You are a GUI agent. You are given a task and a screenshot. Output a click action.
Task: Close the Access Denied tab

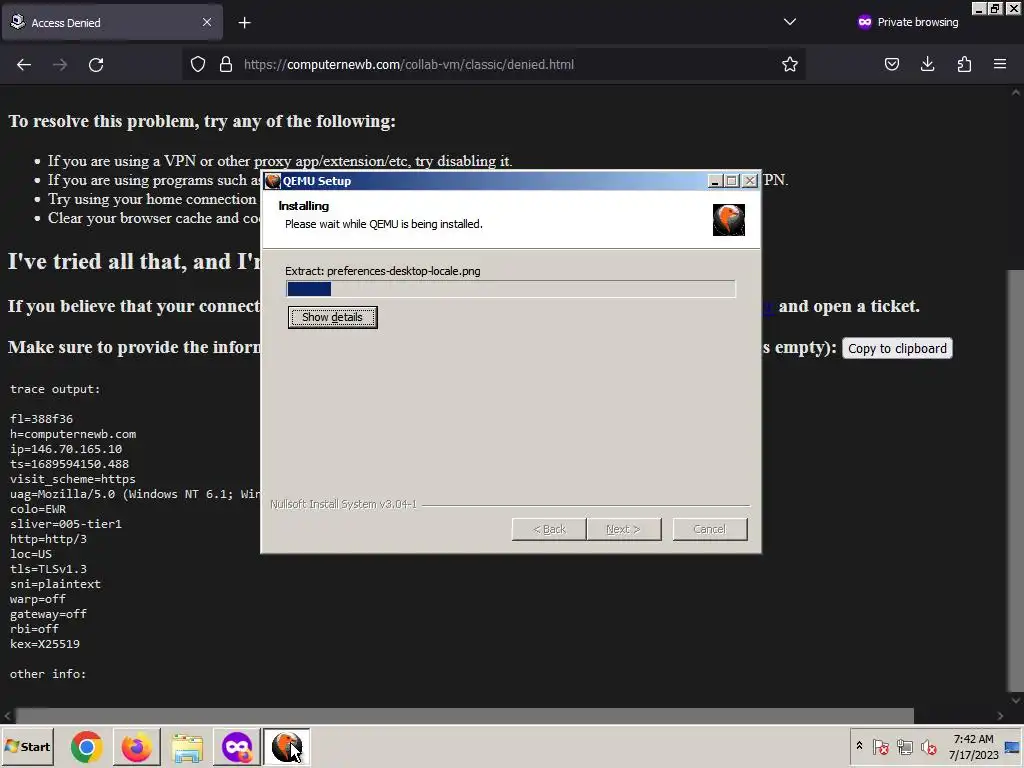207,22
